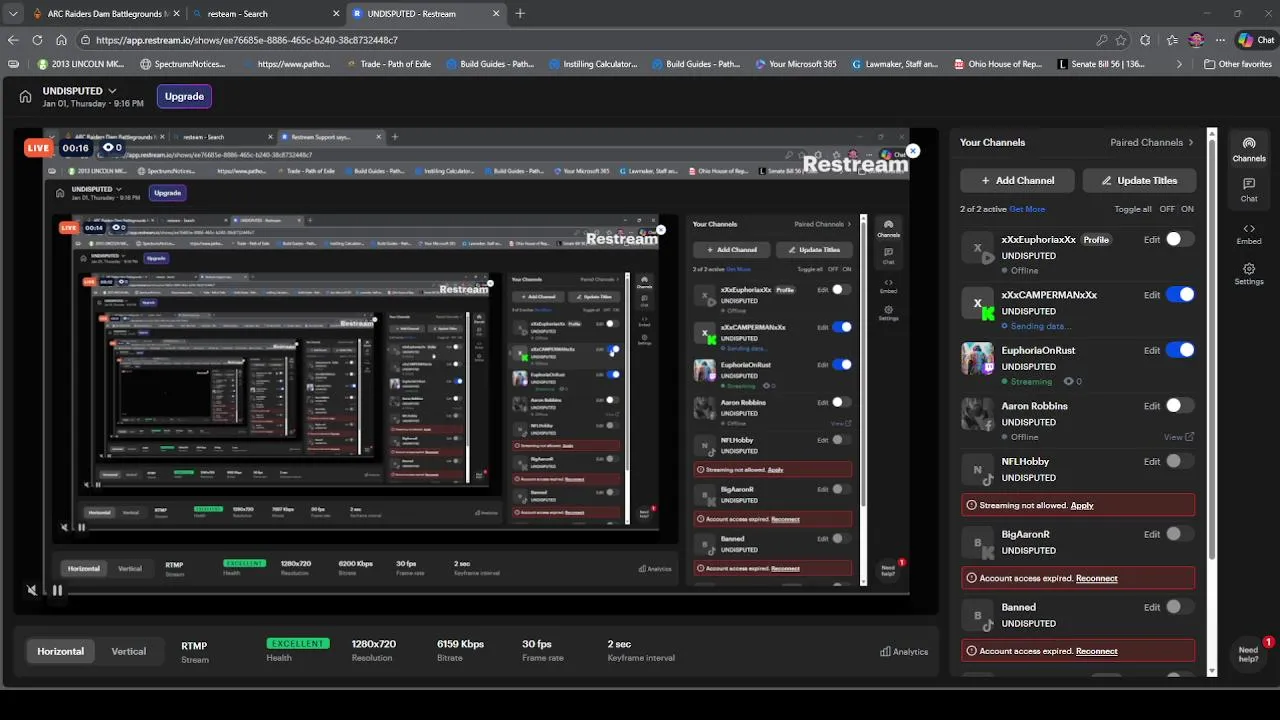Select Horizontal layout tab
Screen dimensions: 1280x720
(x=60, y=651)
